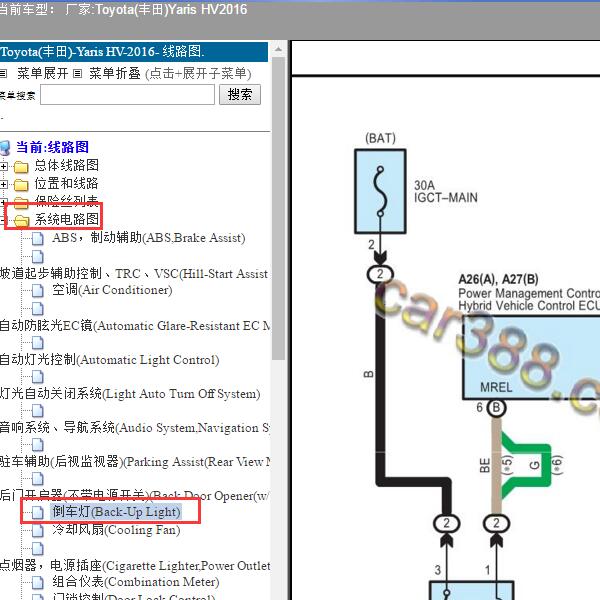Expand the 总体线路图 folder plus sign
The height and width of the screenshot is (600, 600).
click(x=3, y=166)
